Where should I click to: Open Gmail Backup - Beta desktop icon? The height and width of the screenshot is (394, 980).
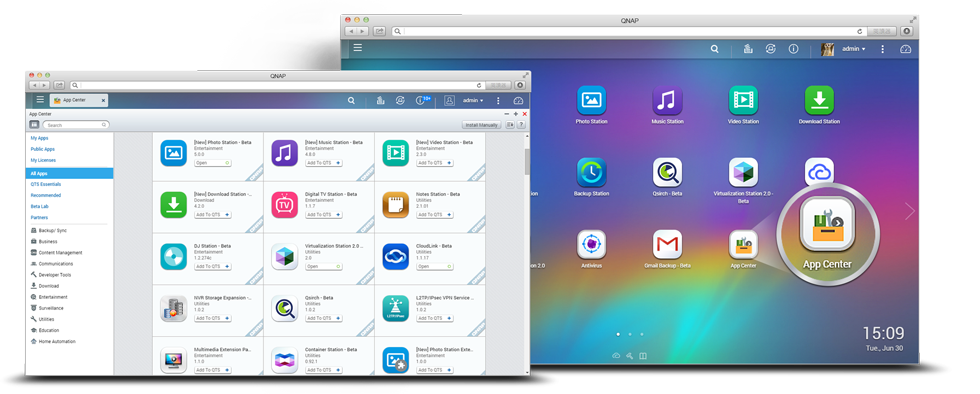tap(668, 245)
